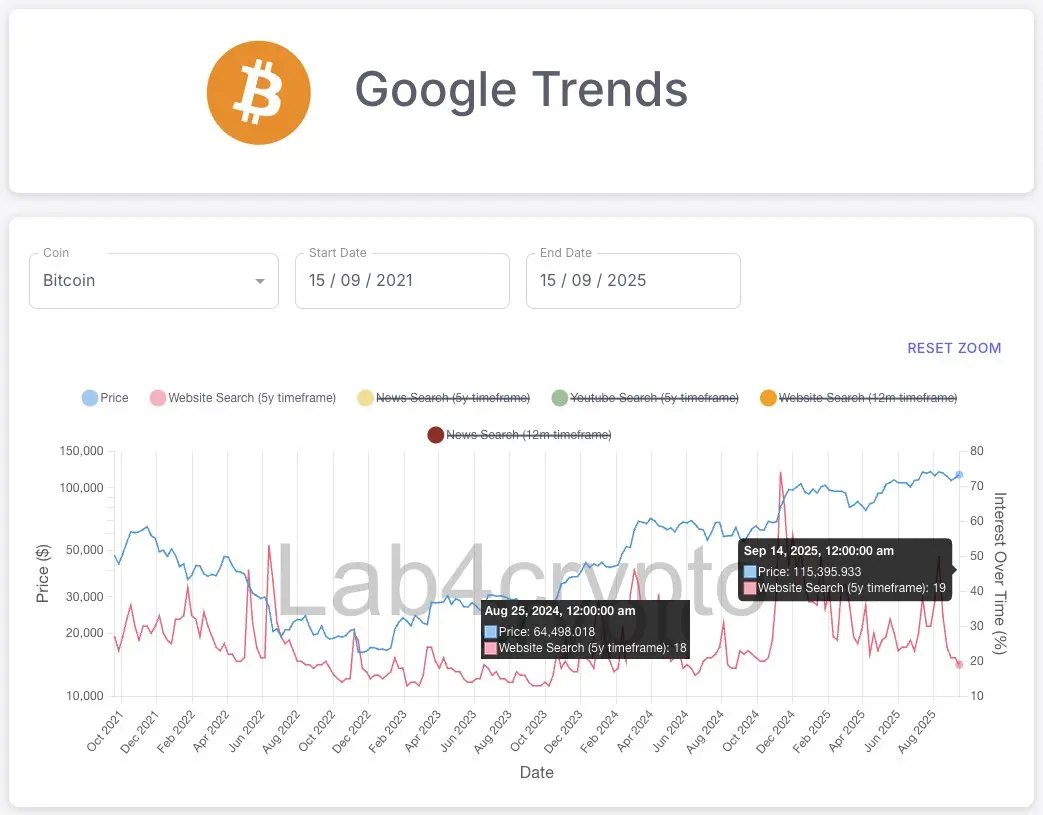Toggle the Price legend circle
1043x815 pixels.
(x=90, y=398)
